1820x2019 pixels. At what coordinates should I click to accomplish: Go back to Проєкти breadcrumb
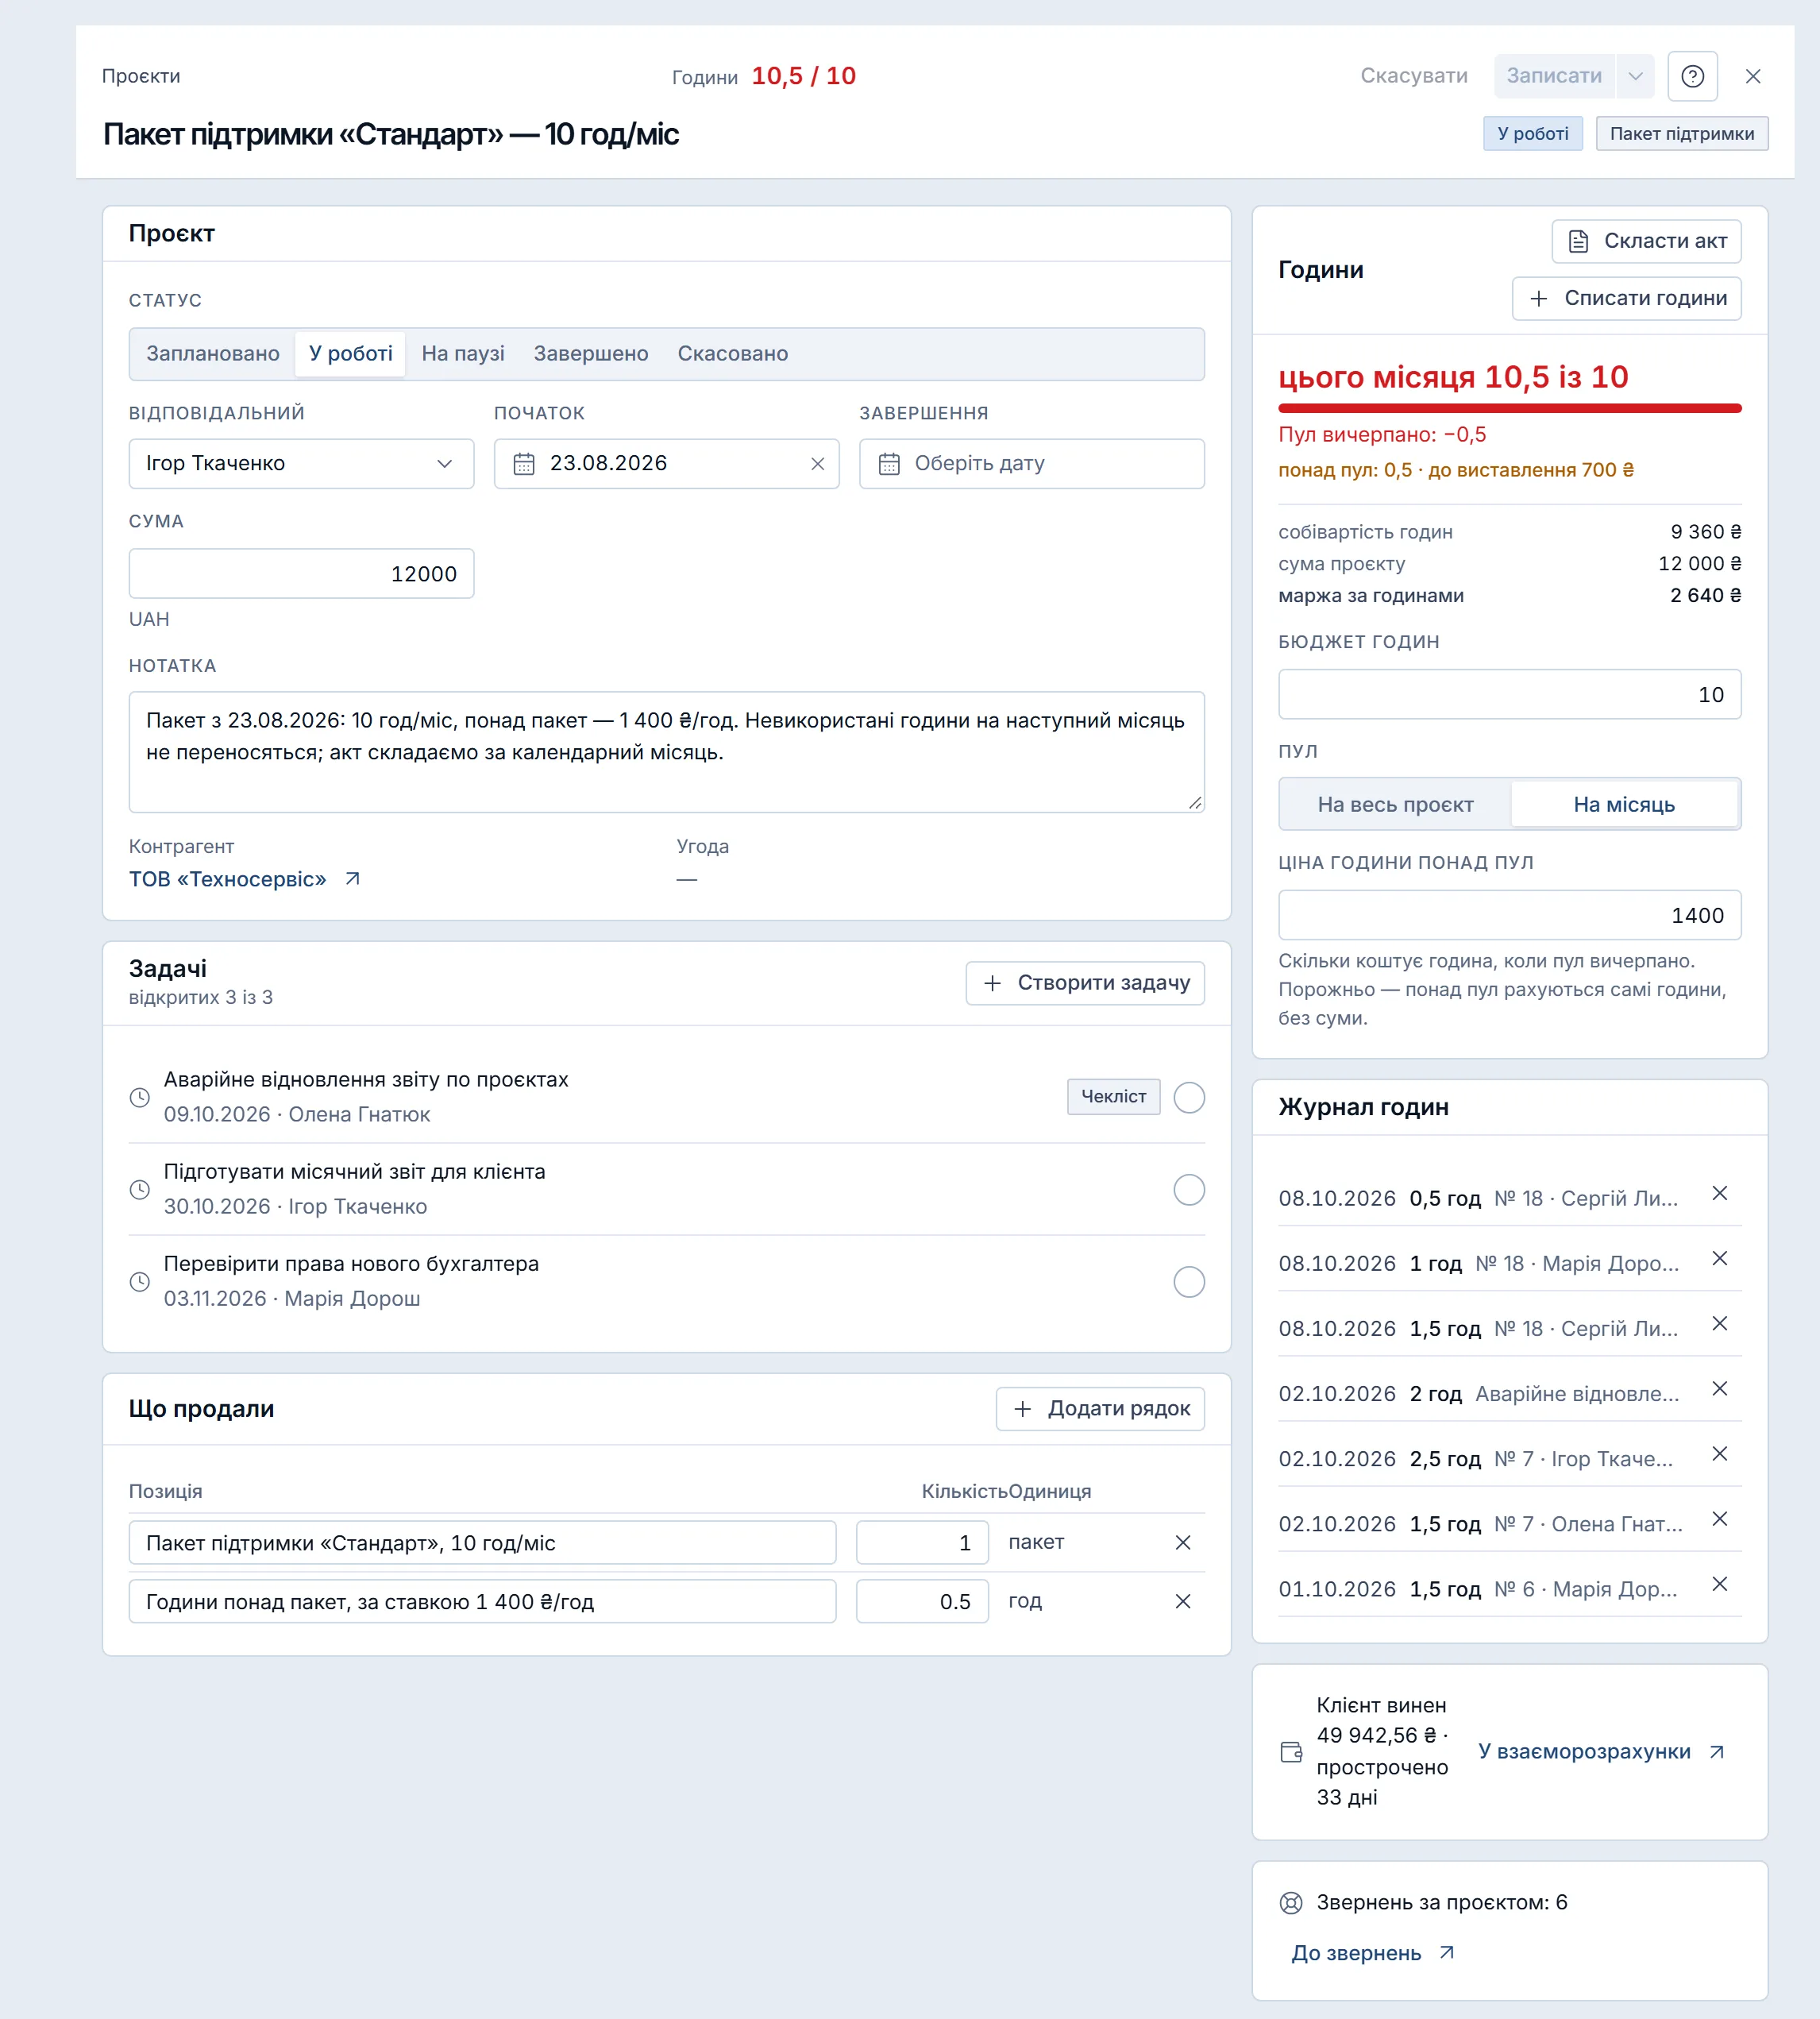141,76
